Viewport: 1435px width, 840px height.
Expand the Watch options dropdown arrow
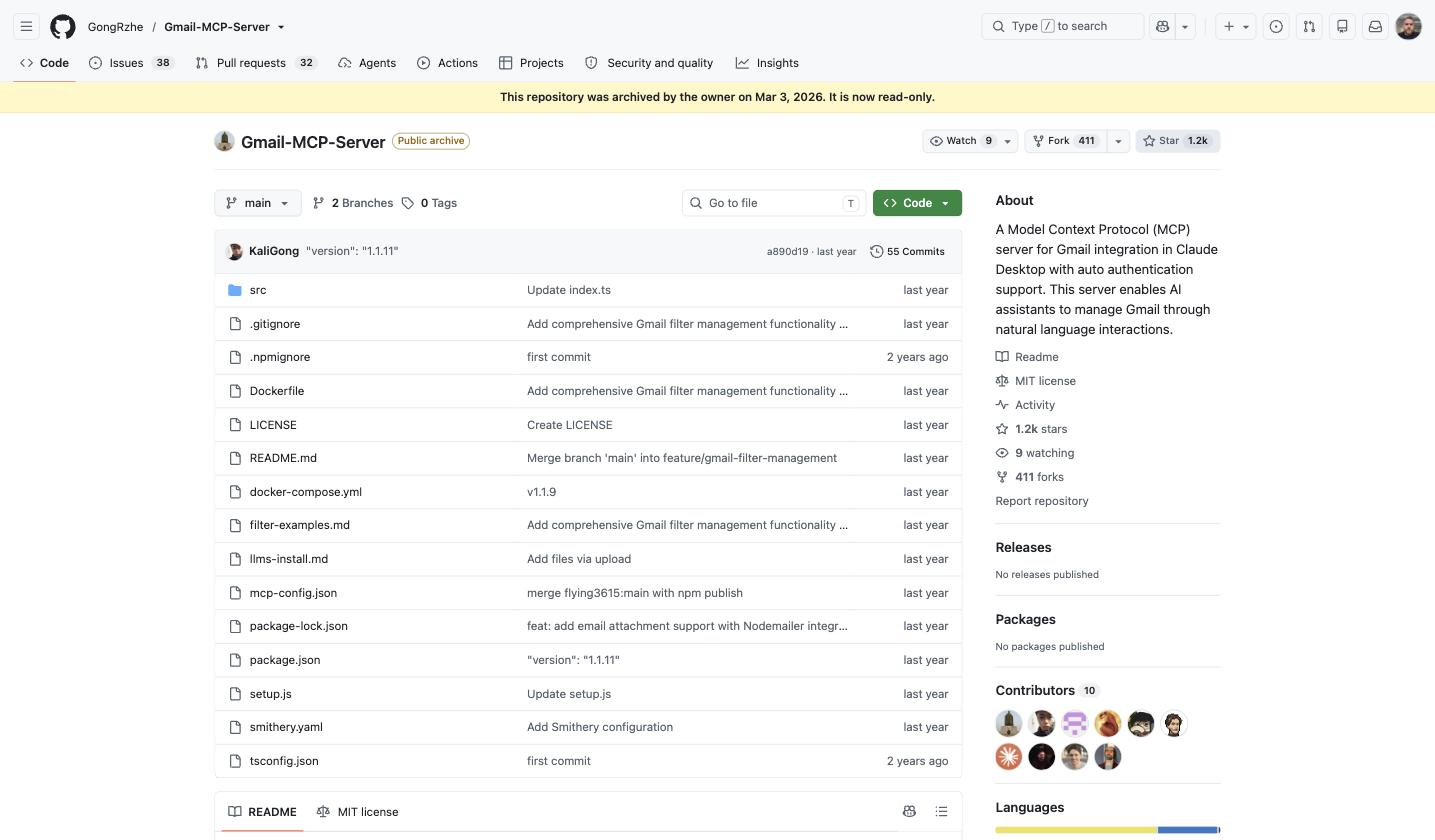[x=1008, y=141]
